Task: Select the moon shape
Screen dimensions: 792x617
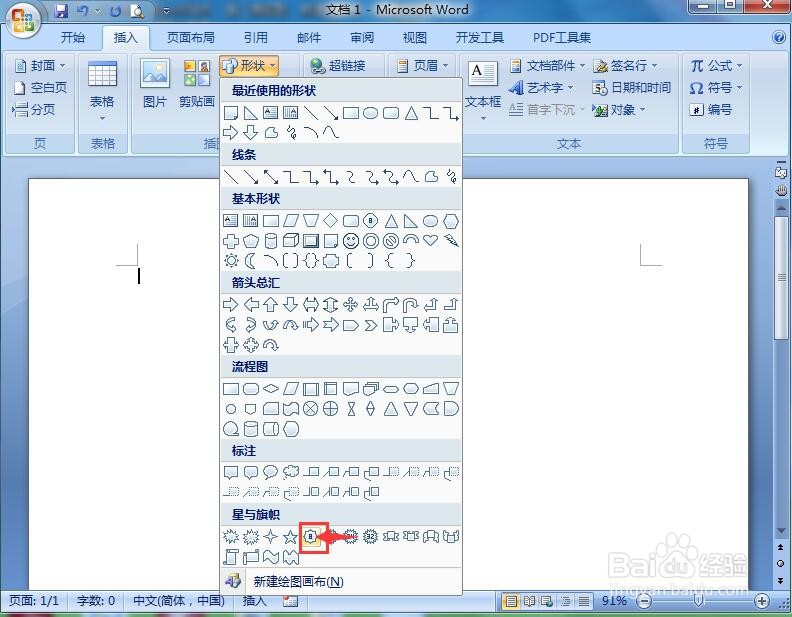Action: tap(251, 261)
